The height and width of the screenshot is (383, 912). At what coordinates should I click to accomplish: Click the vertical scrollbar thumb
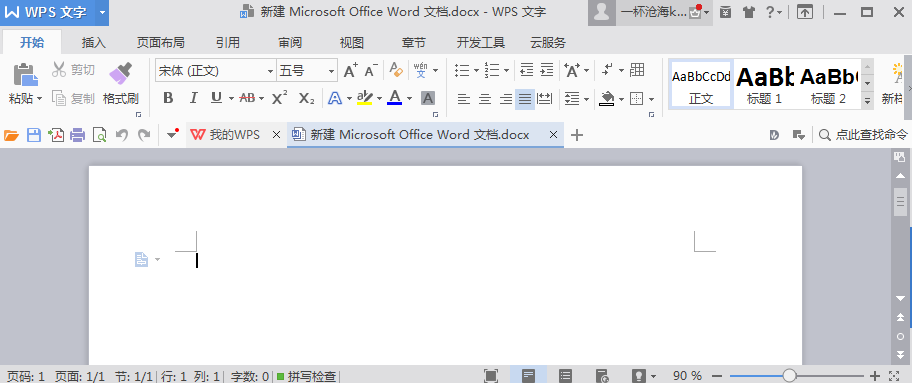point(900,201)
